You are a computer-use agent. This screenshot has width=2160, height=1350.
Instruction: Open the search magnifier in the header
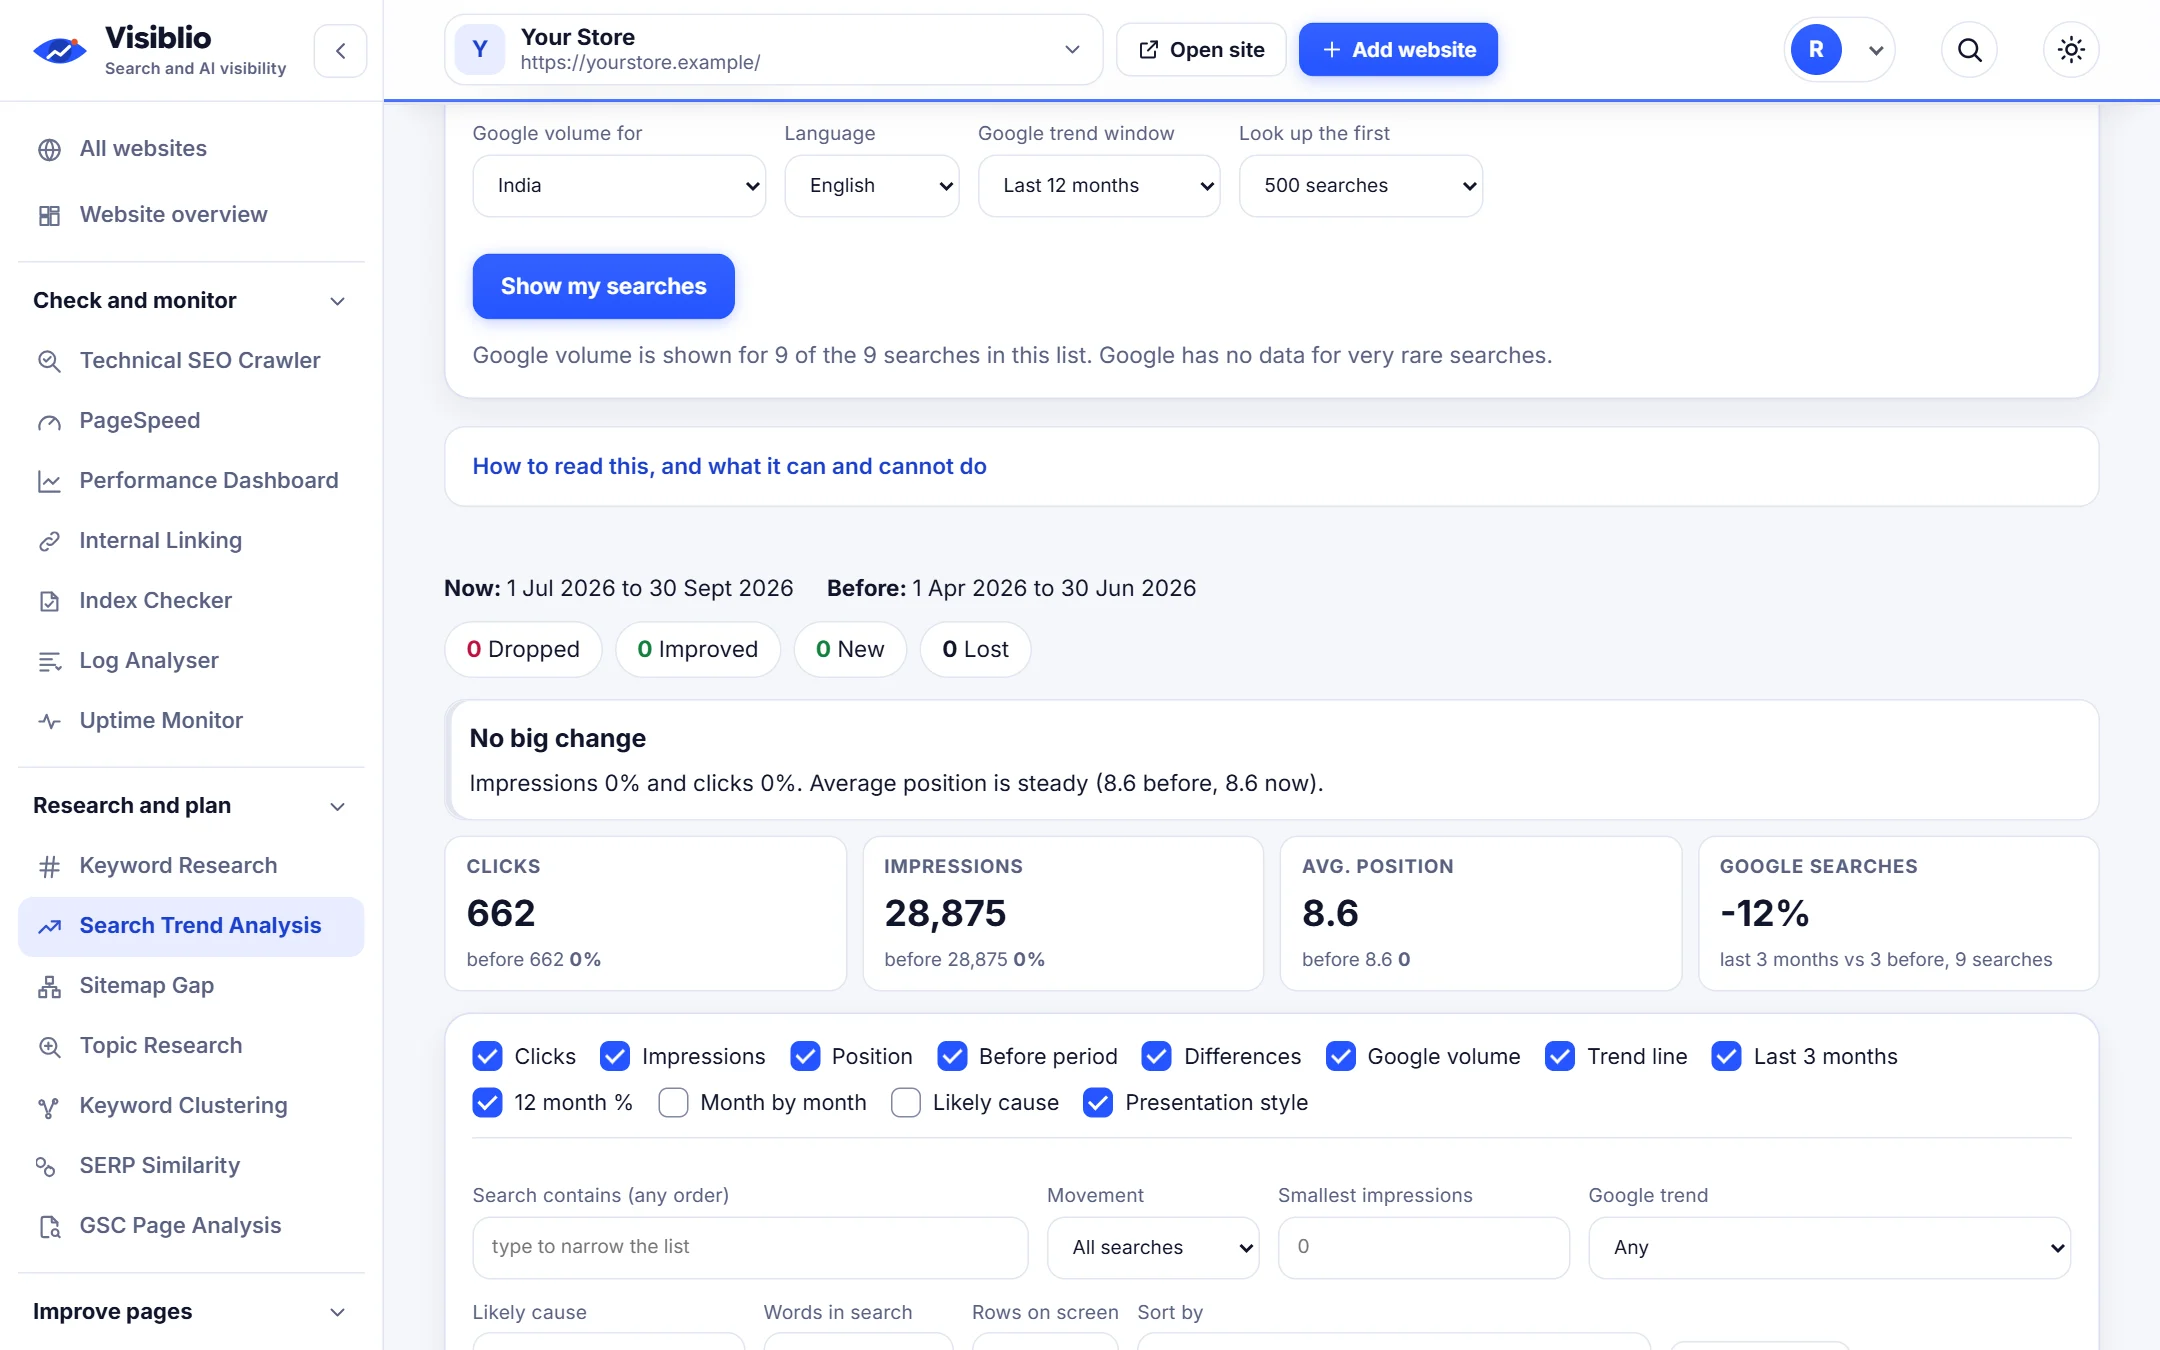click(x=1969, y=50)
